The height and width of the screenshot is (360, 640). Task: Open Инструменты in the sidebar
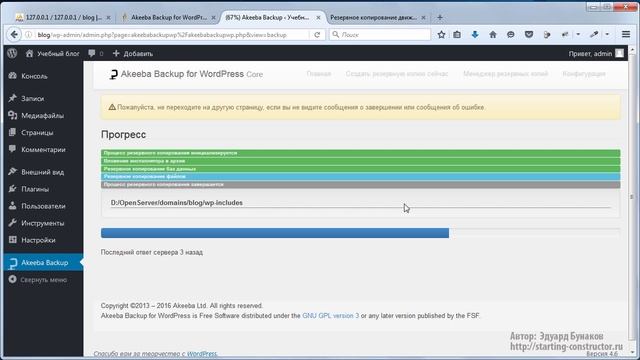pos(42,223)
